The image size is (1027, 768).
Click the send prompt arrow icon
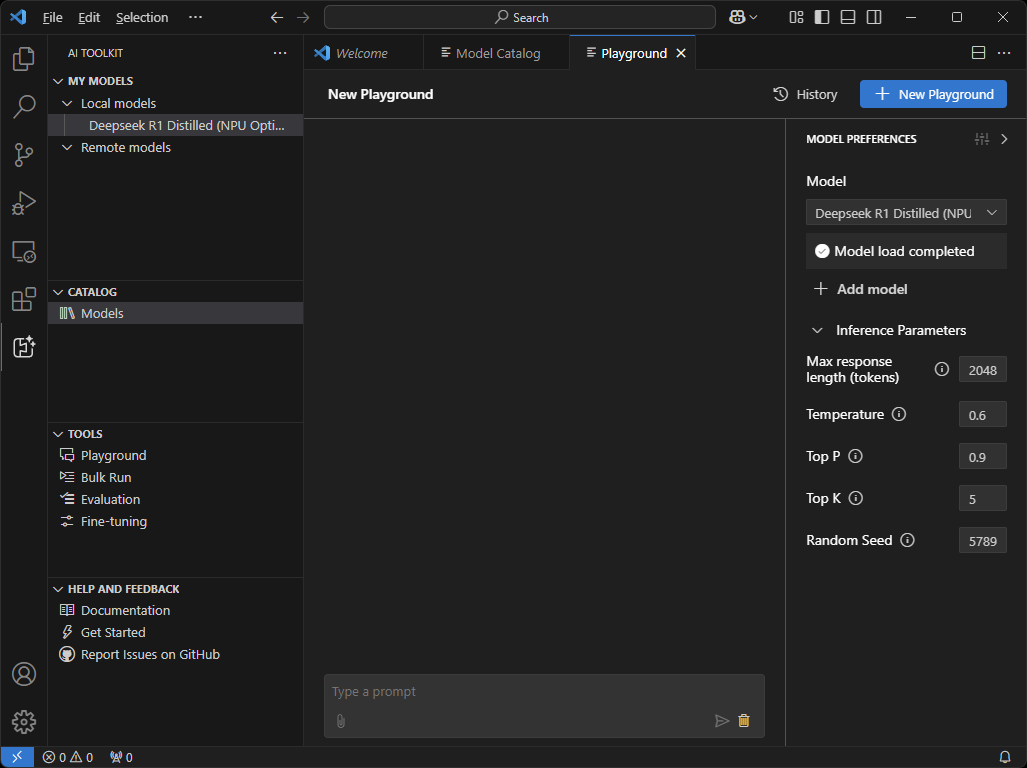[721, 720]
